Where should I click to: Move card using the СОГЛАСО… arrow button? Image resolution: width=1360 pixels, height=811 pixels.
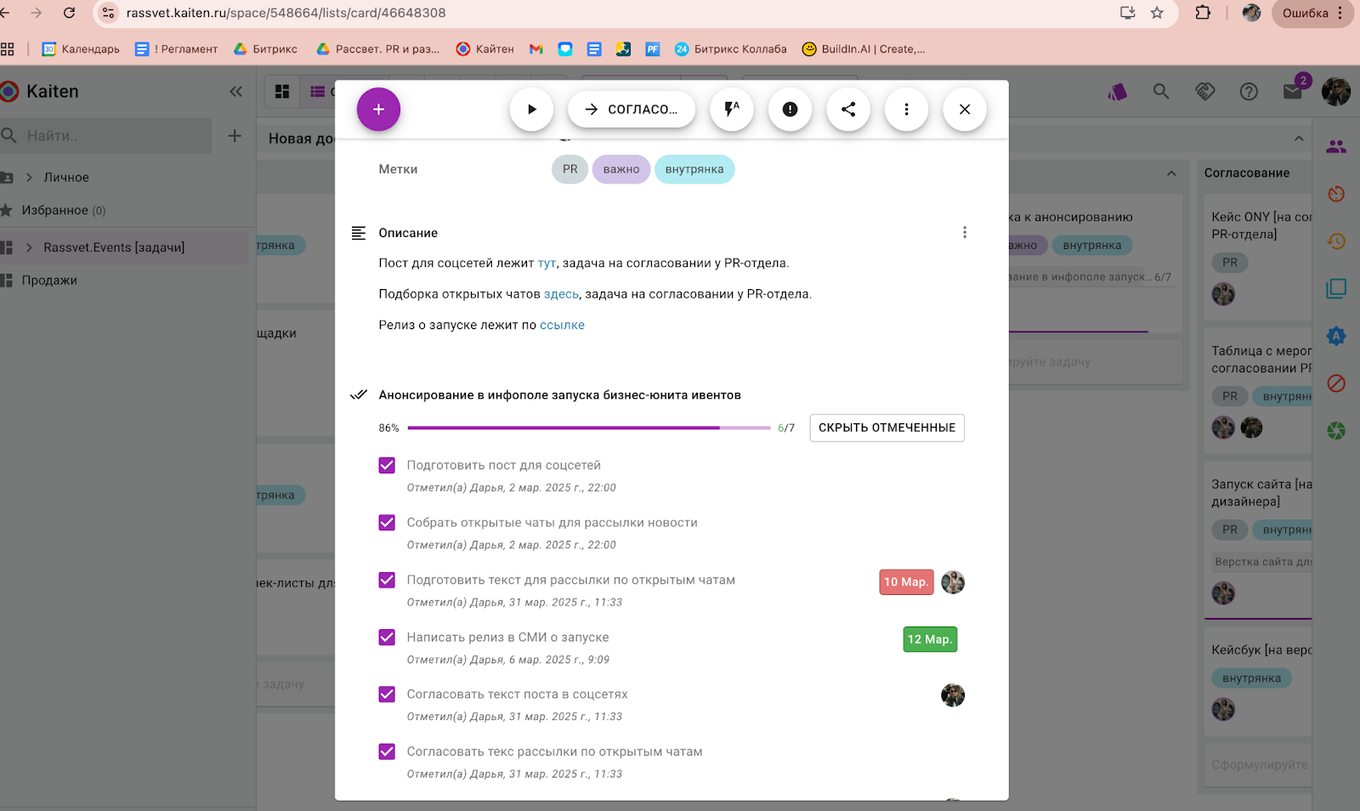631,110
